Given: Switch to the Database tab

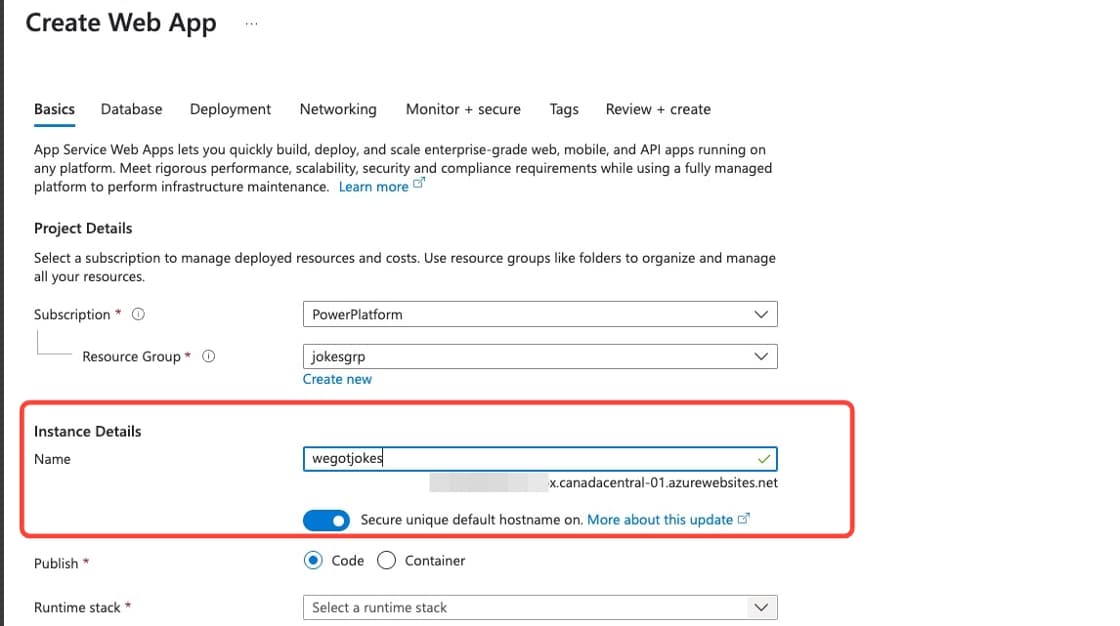Looking at the screenshot, I should click(x=131, y=109).
